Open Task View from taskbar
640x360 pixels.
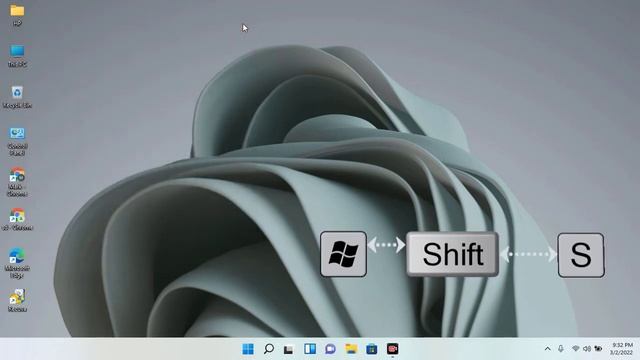pyautogui.click(x=289, y=349)
